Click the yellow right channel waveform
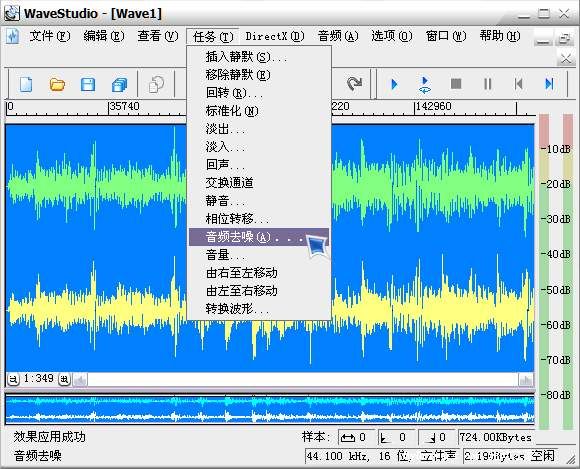Viewport: 580px width, 469px height. (96, 309)
